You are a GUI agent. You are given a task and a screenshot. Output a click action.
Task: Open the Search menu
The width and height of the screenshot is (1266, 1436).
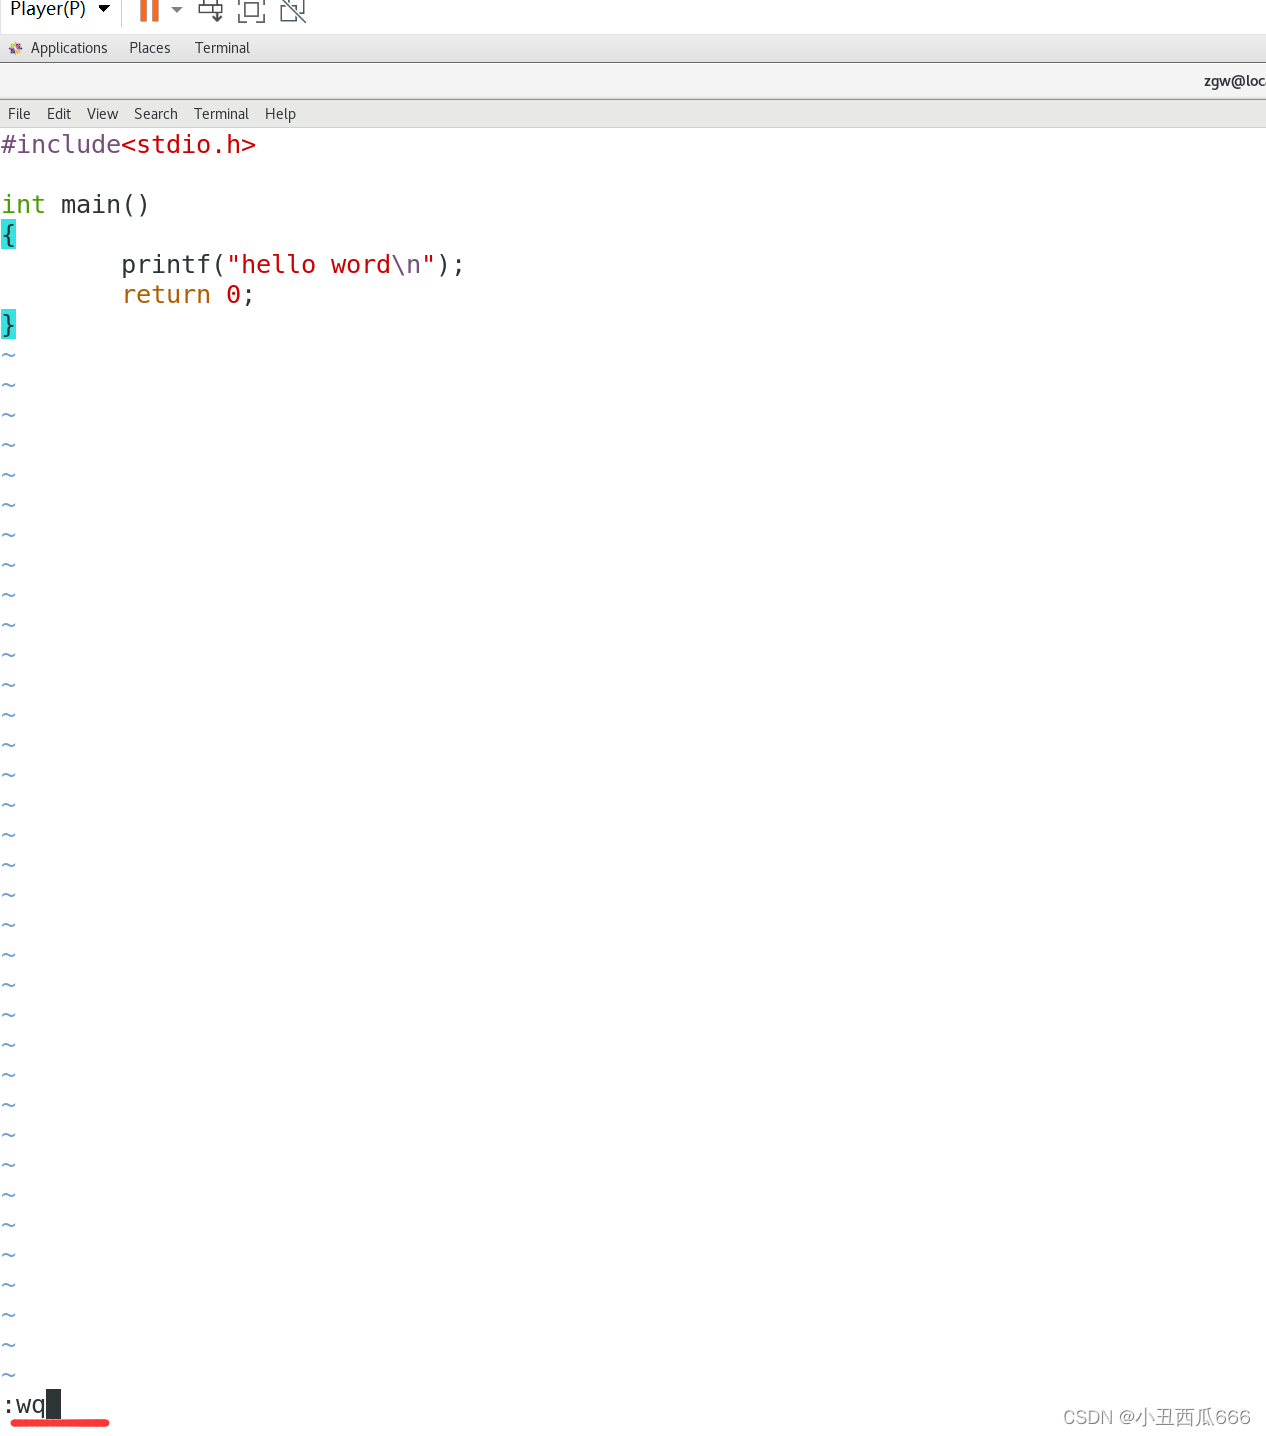coord(155,113)
